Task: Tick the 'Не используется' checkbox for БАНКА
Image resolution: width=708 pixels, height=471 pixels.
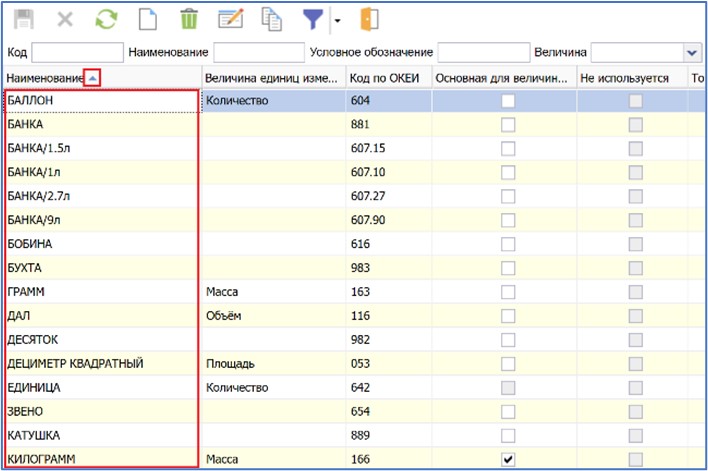Action: [634, 124]
